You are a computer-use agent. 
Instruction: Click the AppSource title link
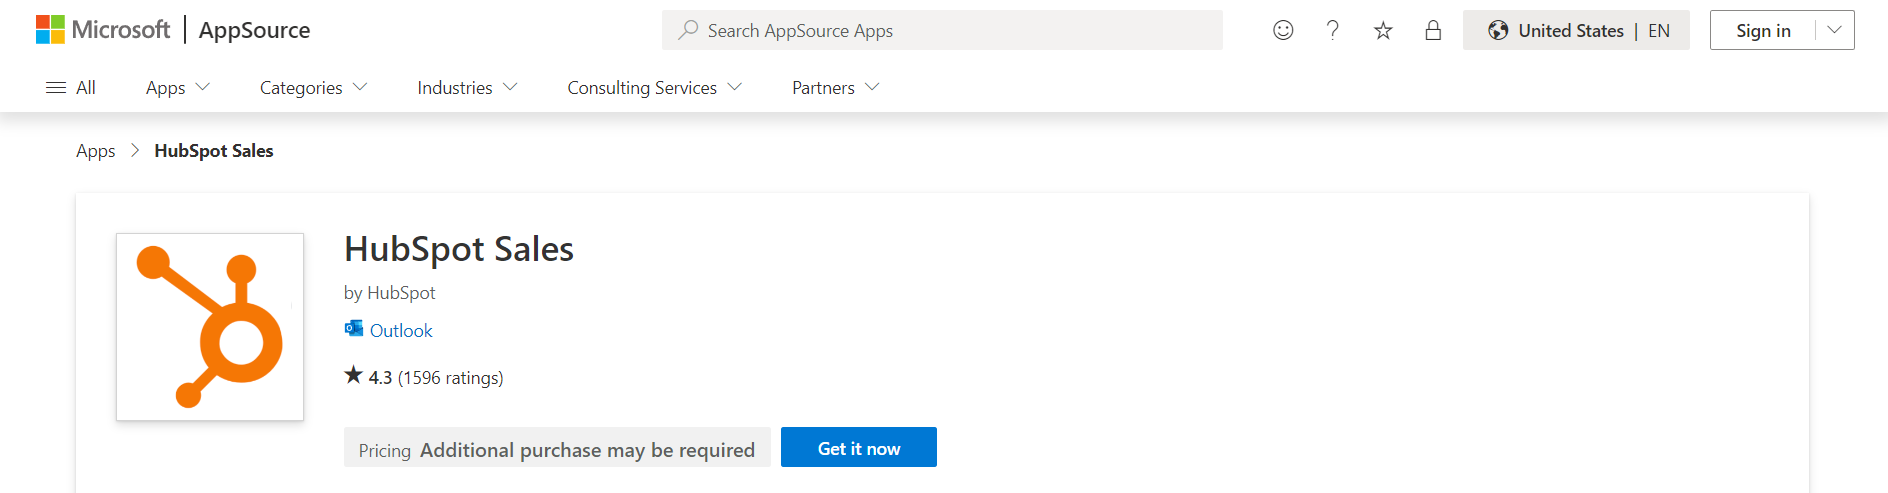[x=254, y=30]
